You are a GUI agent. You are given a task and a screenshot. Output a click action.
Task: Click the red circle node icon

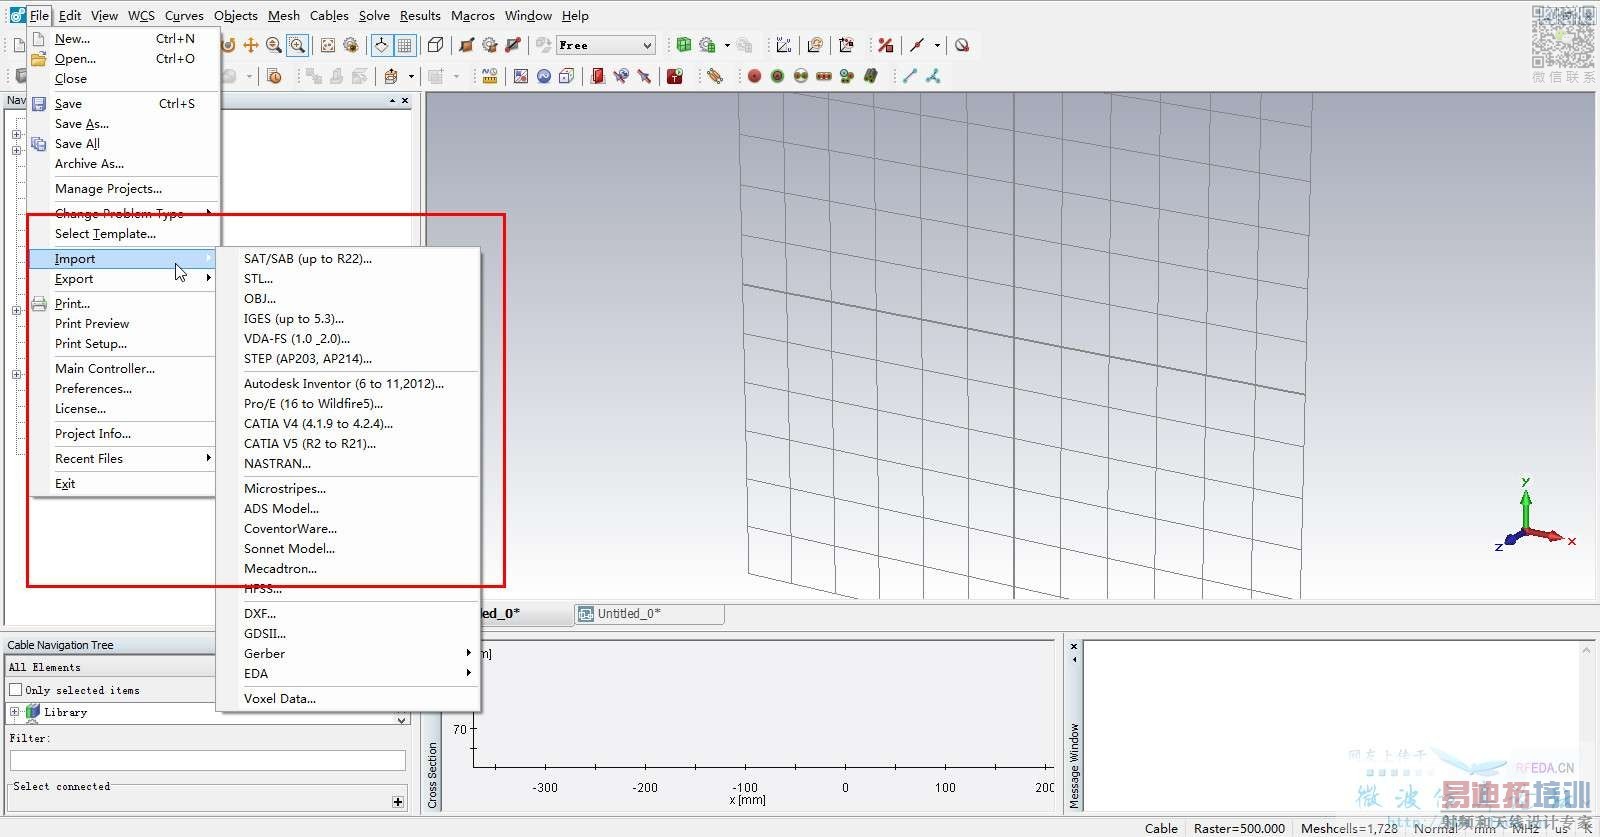(754, 76)
